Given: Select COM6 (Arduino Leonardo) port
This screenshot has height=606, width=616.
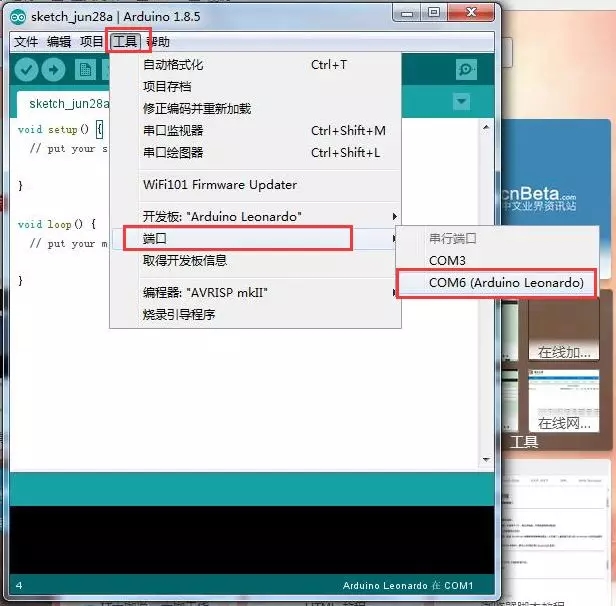Looking at the screenshot, I should (497, 283).
